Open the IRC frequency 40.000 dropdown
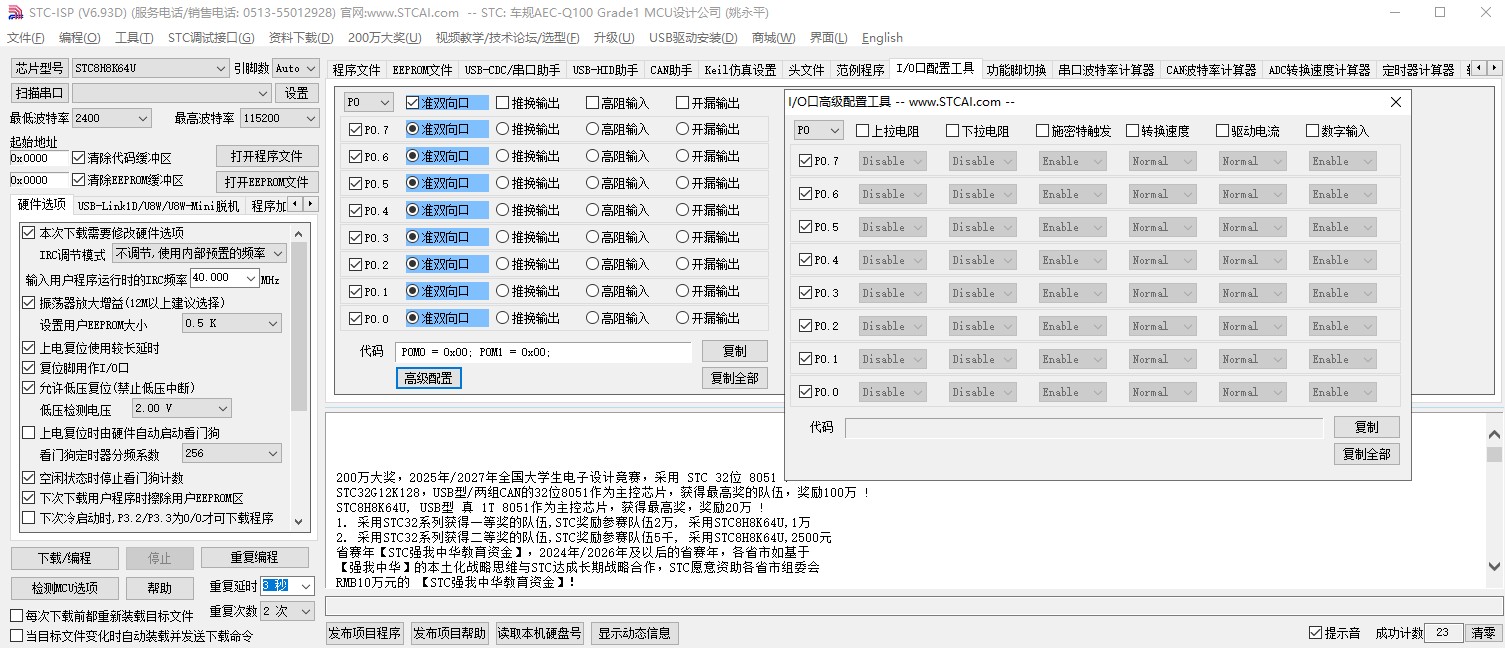 [x=224, y=278]
